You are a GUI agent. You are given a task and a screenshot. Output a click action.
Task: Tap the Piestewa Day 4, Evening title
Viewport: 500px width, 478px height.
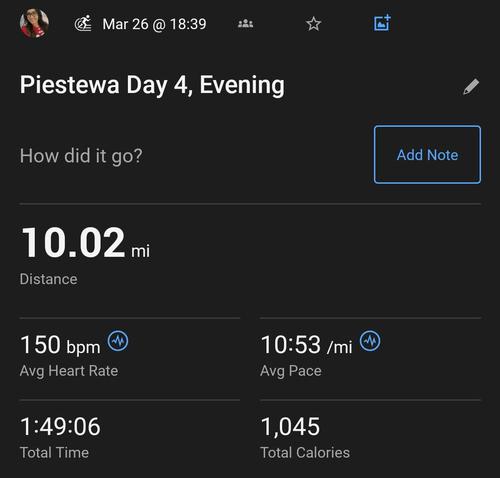pyautogui.click(x=152, y=85)
